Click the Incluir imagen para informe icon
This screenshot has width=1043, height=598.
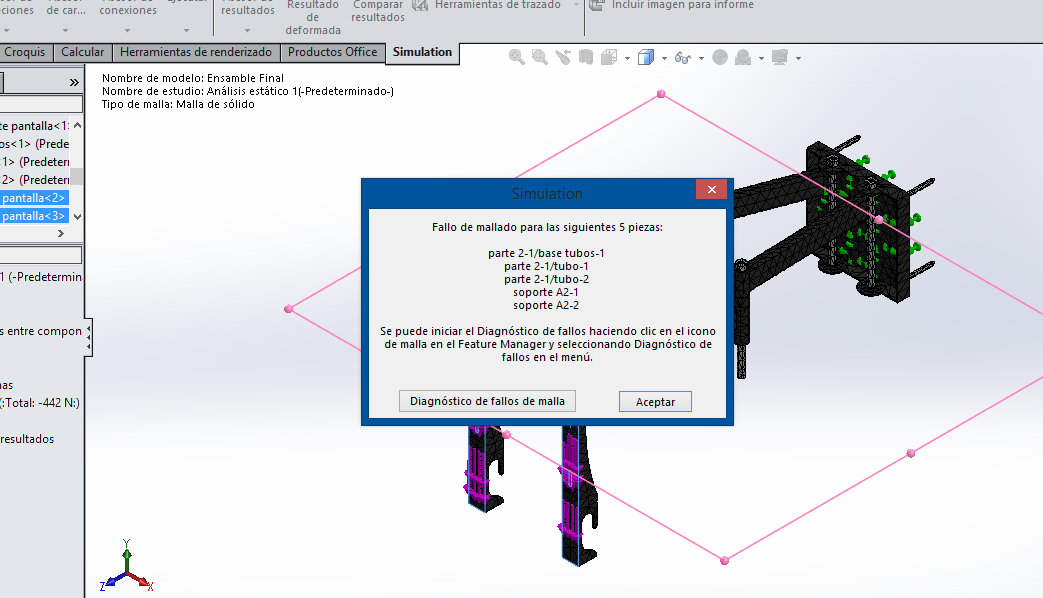(x=597, y=5)
